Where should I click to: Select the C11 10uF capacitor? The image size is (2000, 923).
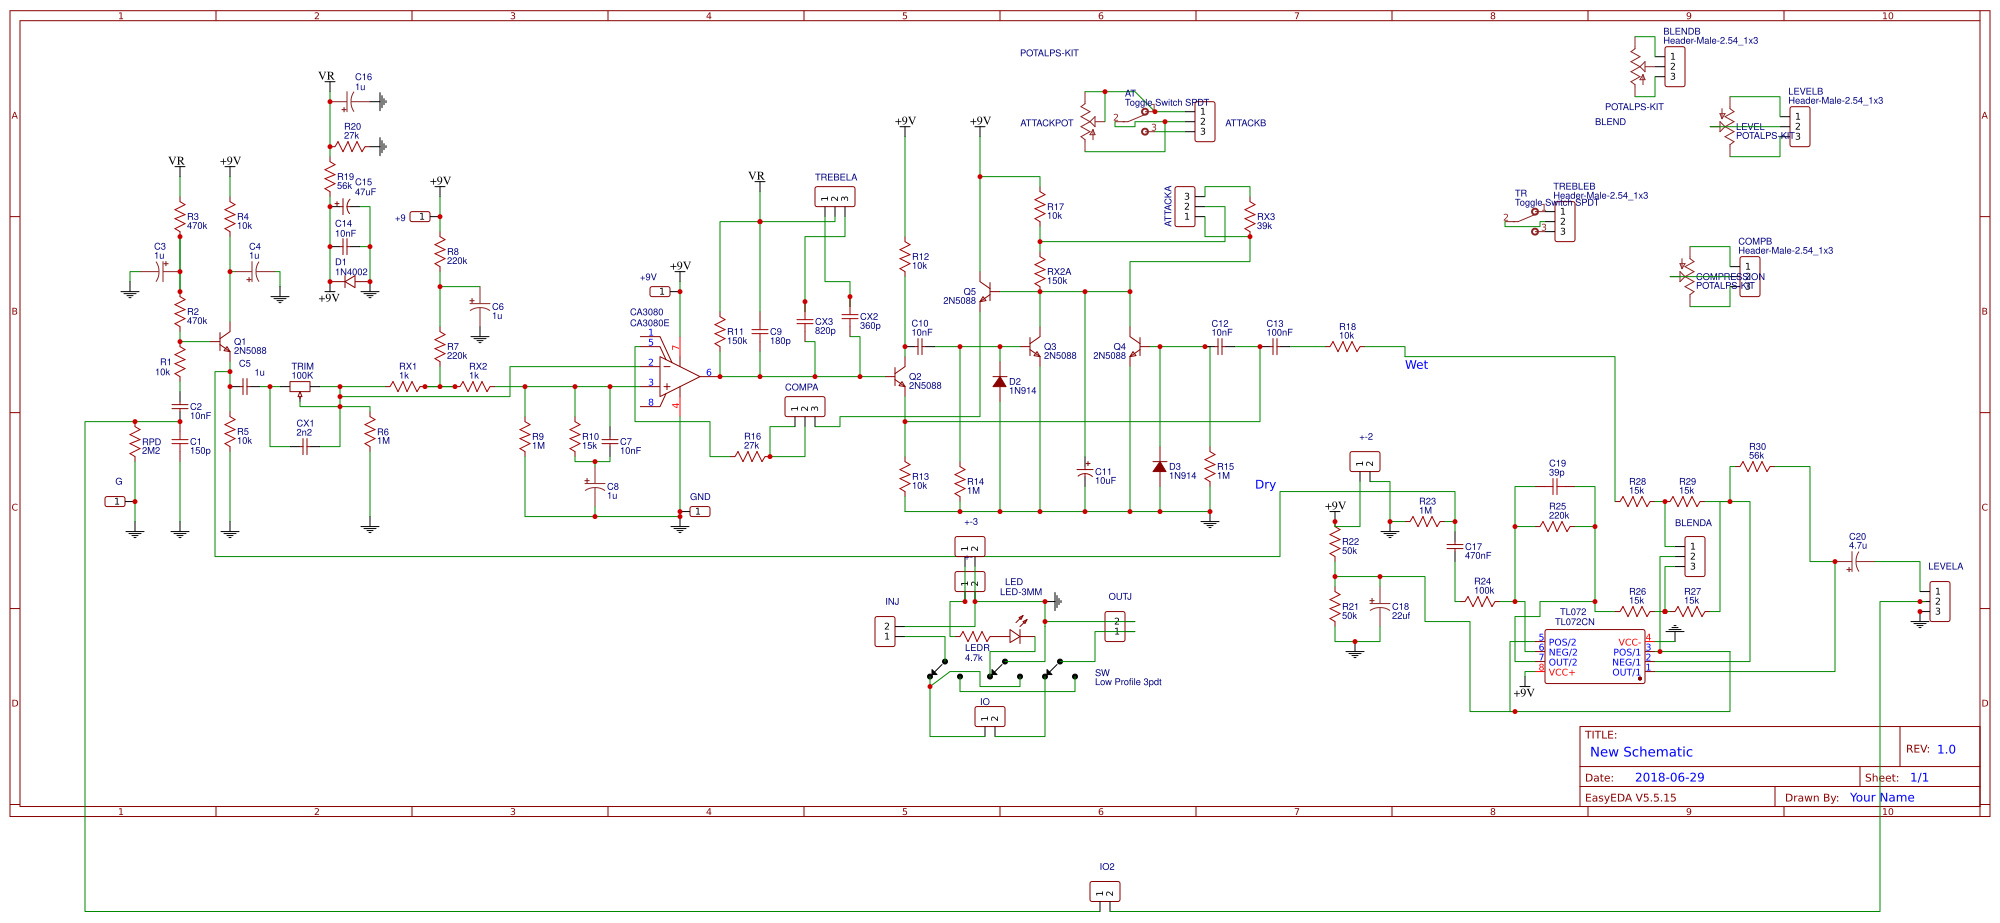tap(1085, 472)
